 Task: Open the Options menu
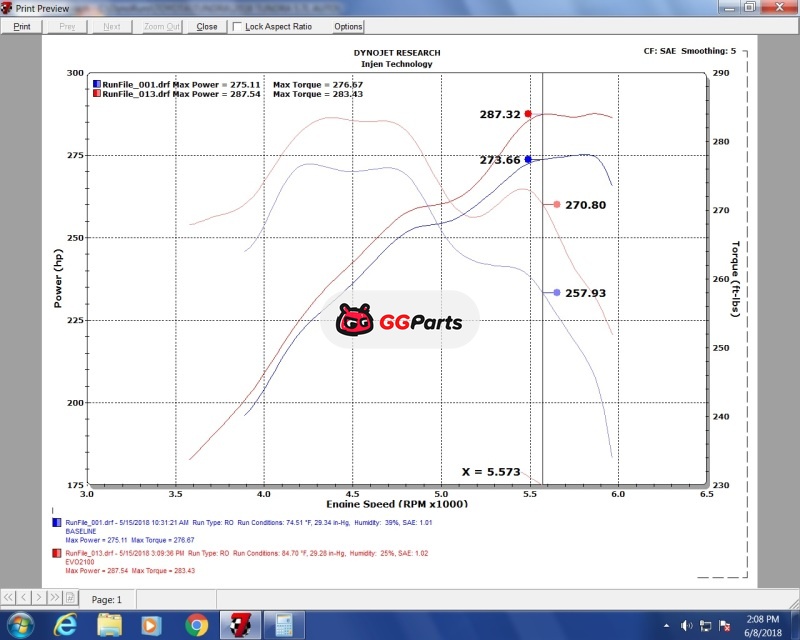(x=348, y=27)
